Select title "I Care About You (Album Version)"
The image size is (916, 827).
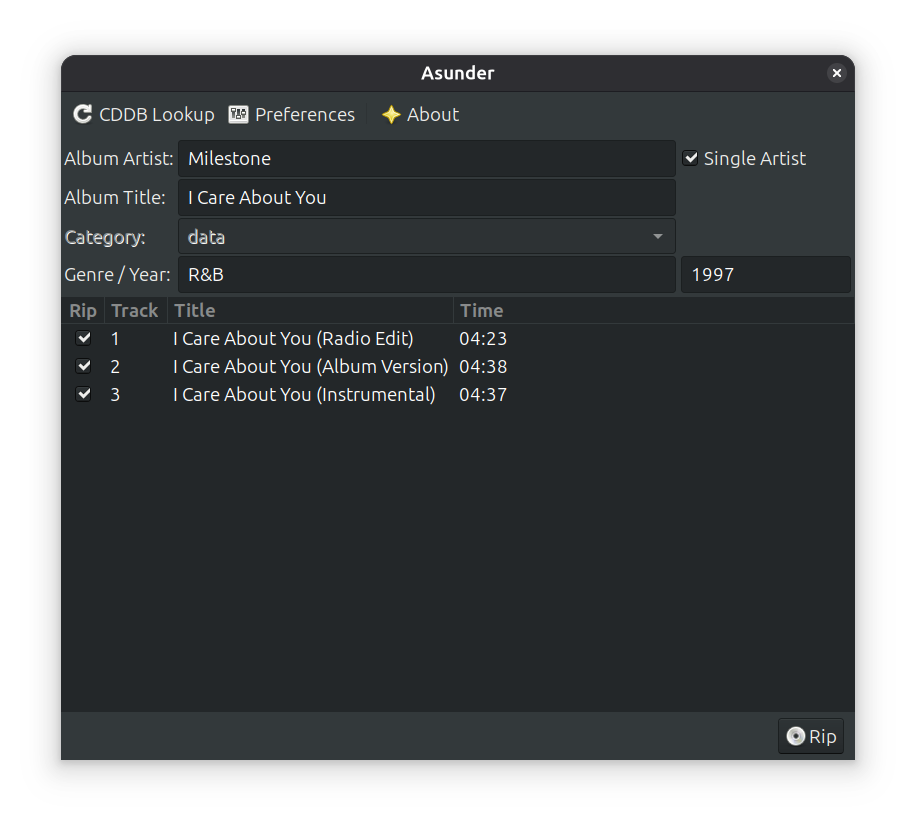[311, 367]
